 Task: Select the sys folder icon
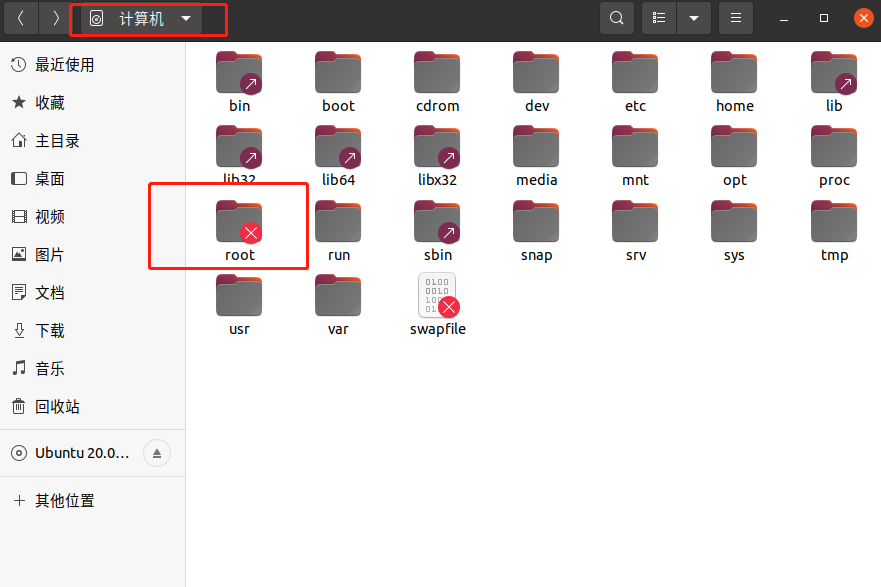point(734,222)
